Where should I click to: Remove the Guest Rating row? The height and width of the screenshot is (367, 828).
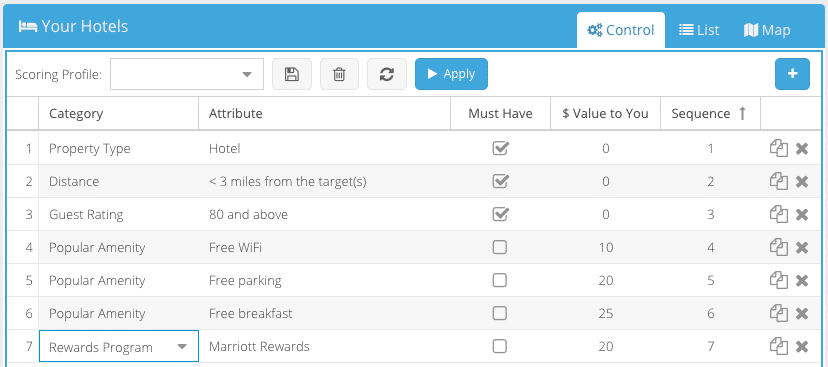802,215
